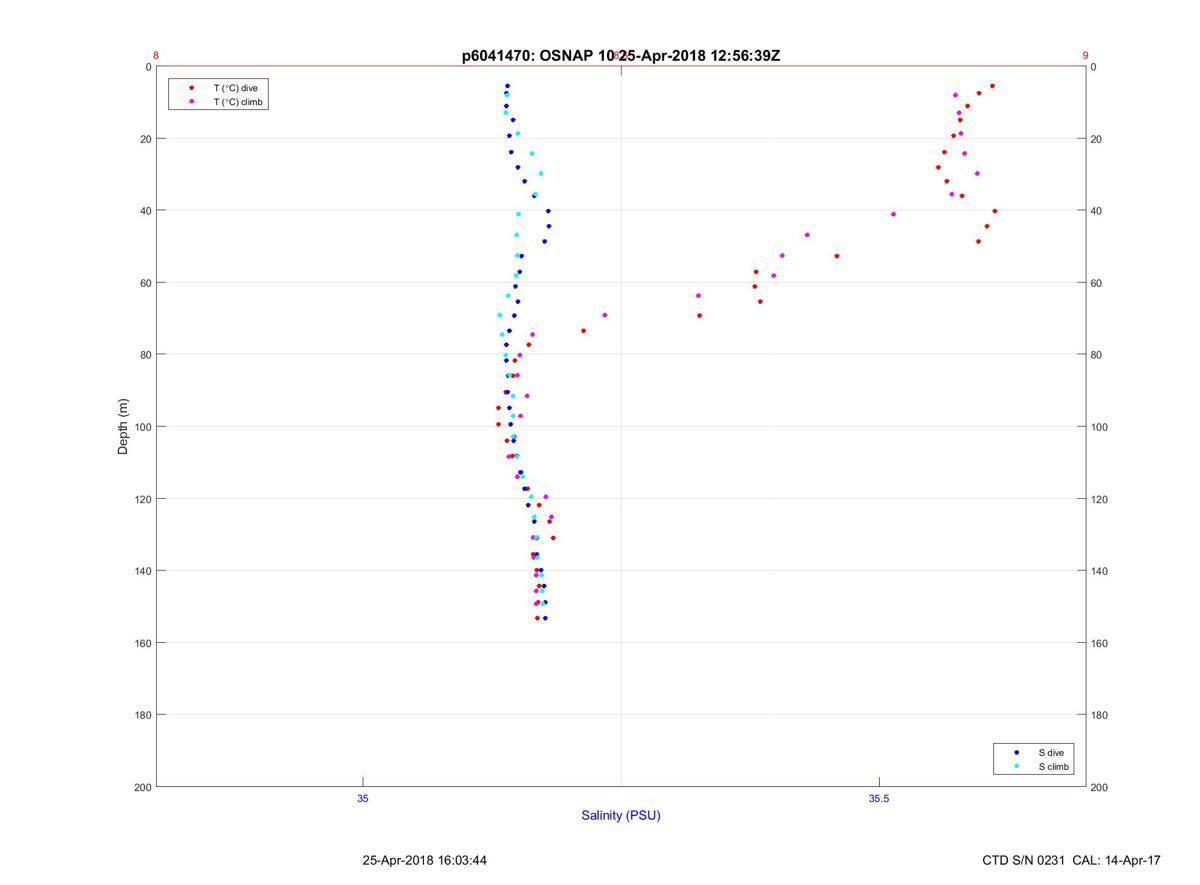Click the left-axis depth tick '0'
Image resolution: width=1200 pixels, height=885 pixels.
(148, 67)
